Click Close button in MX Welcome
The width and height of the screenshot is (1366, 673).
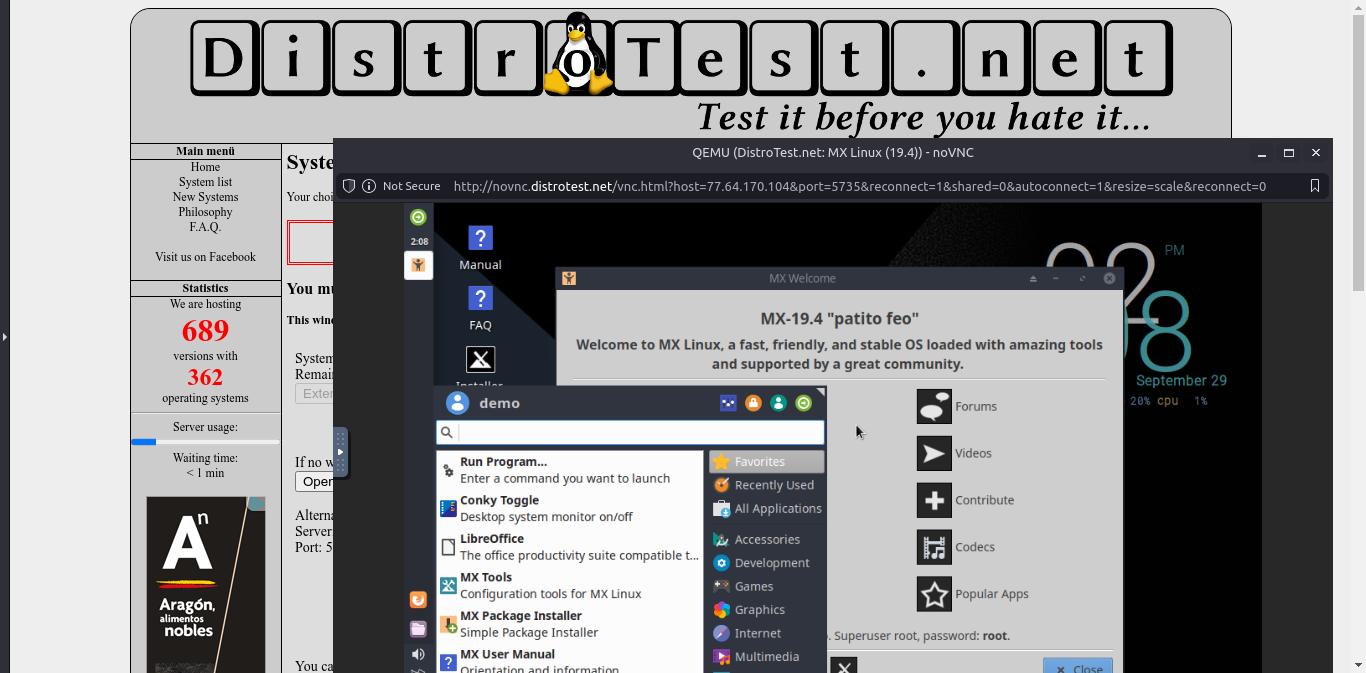click(1078, 667)
